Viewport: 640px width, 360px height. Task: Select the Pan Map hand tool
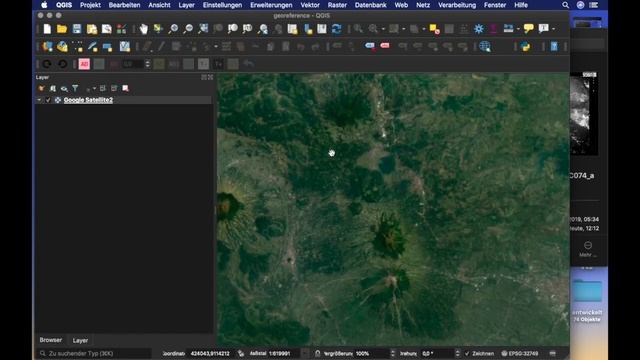143,29
